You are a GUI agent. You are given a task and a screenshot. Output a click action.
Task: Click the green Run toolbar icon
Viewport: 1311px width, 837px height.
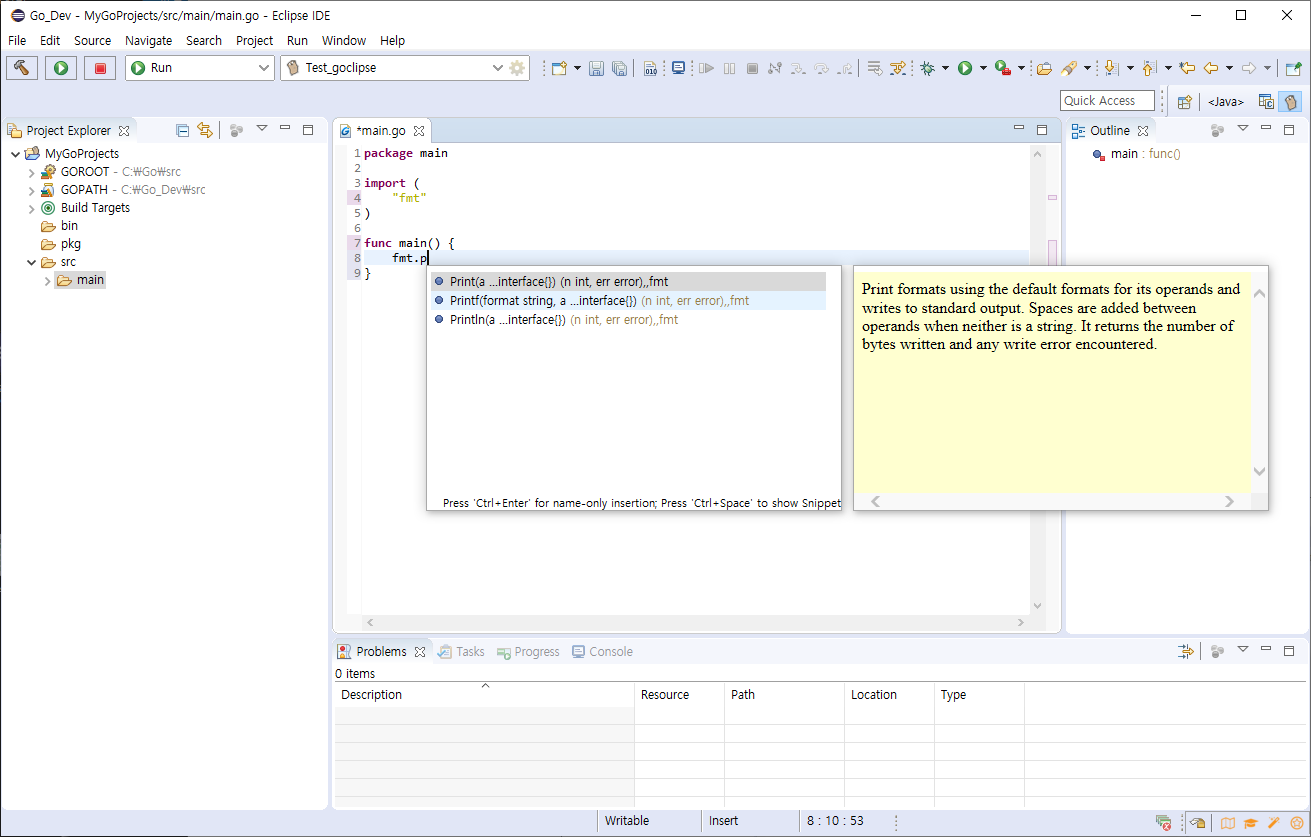965,68
